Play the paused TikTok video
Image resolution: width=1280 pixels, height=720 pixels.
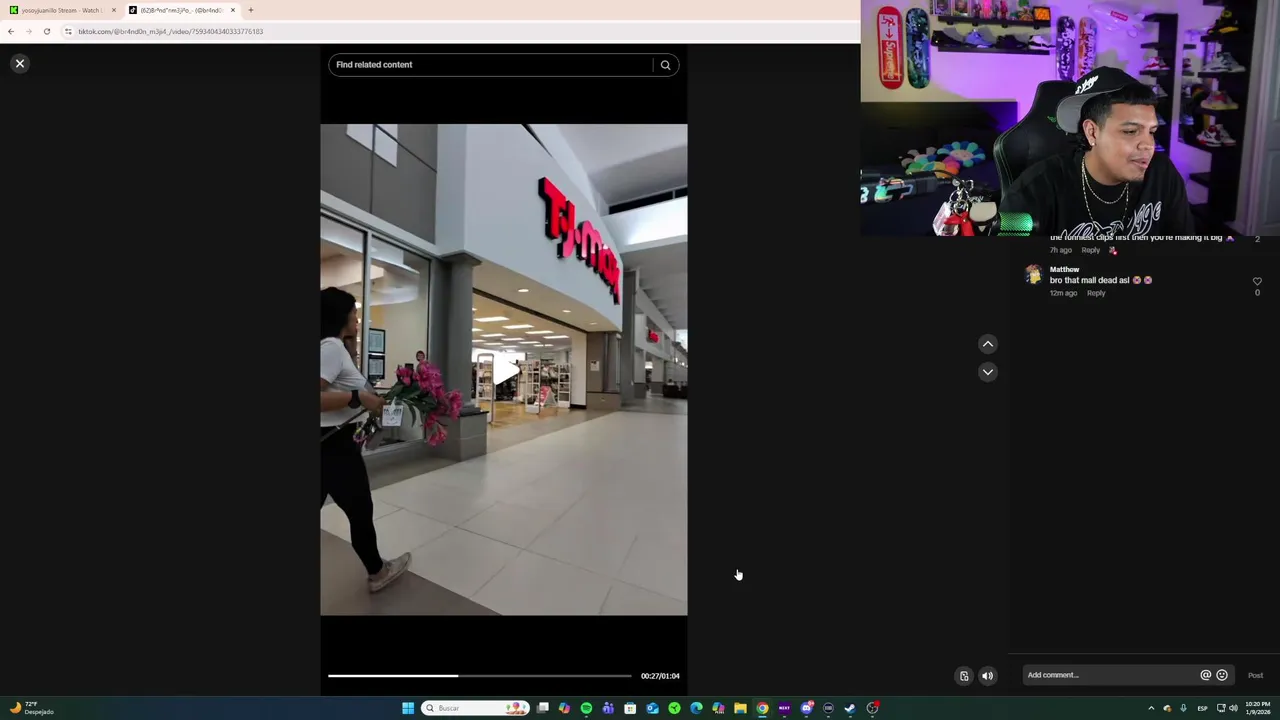click(x=505, y=370)
